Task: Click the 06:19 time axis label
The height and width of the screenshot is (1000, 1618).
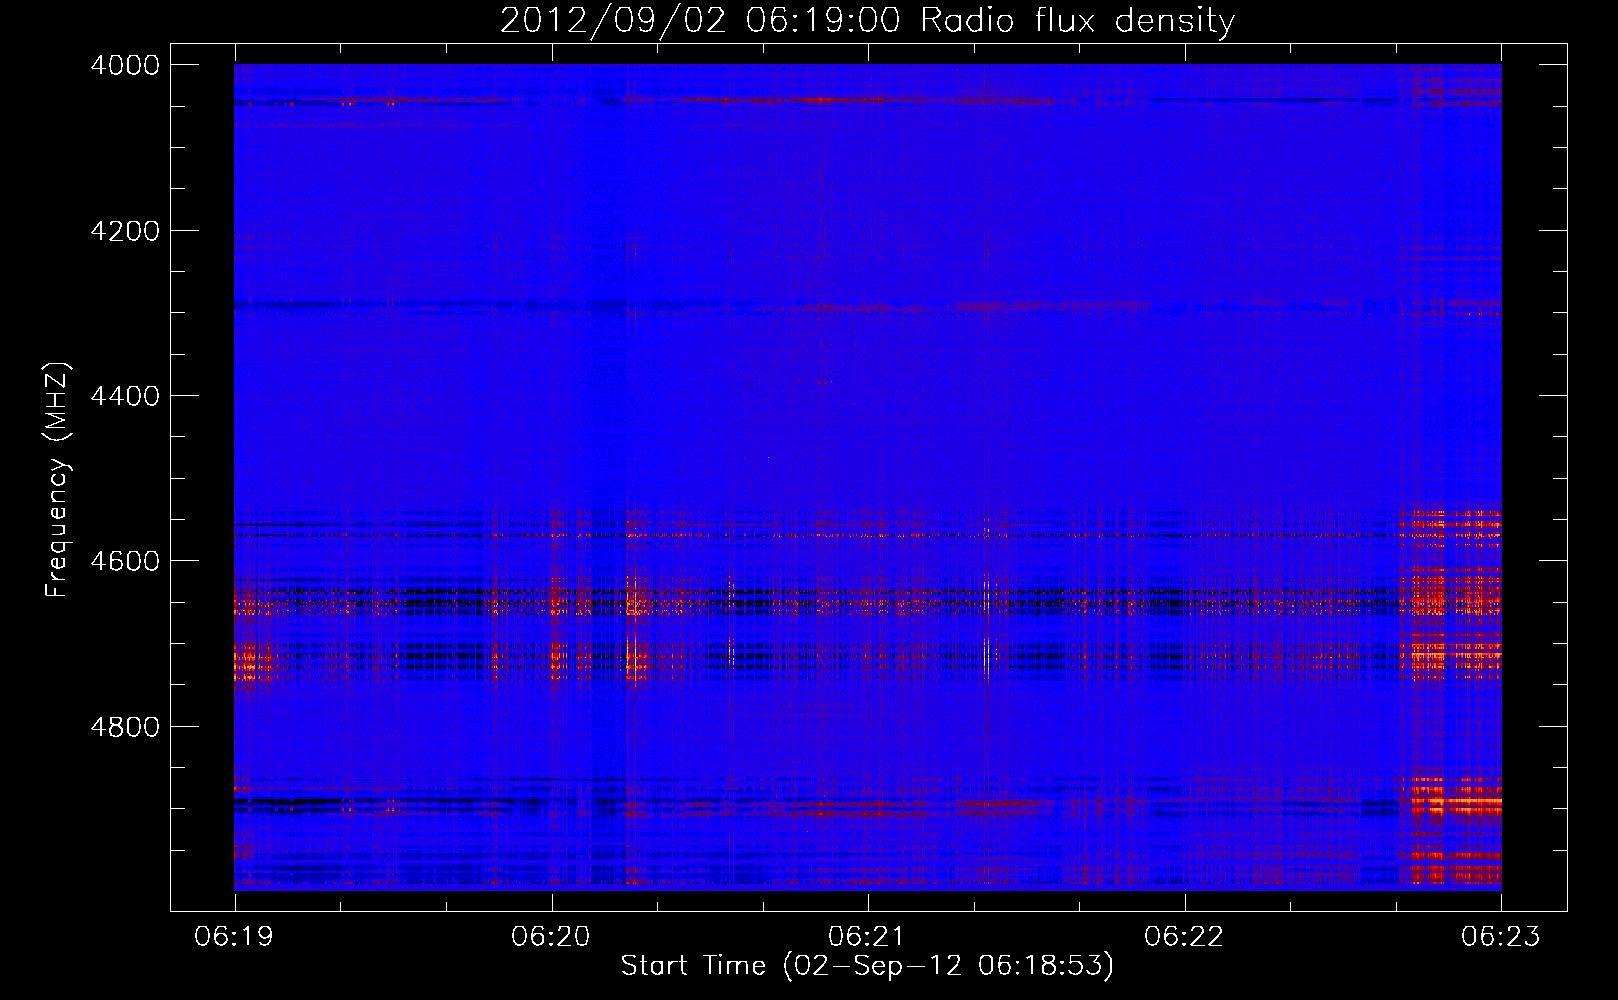Action: [235, 937]
